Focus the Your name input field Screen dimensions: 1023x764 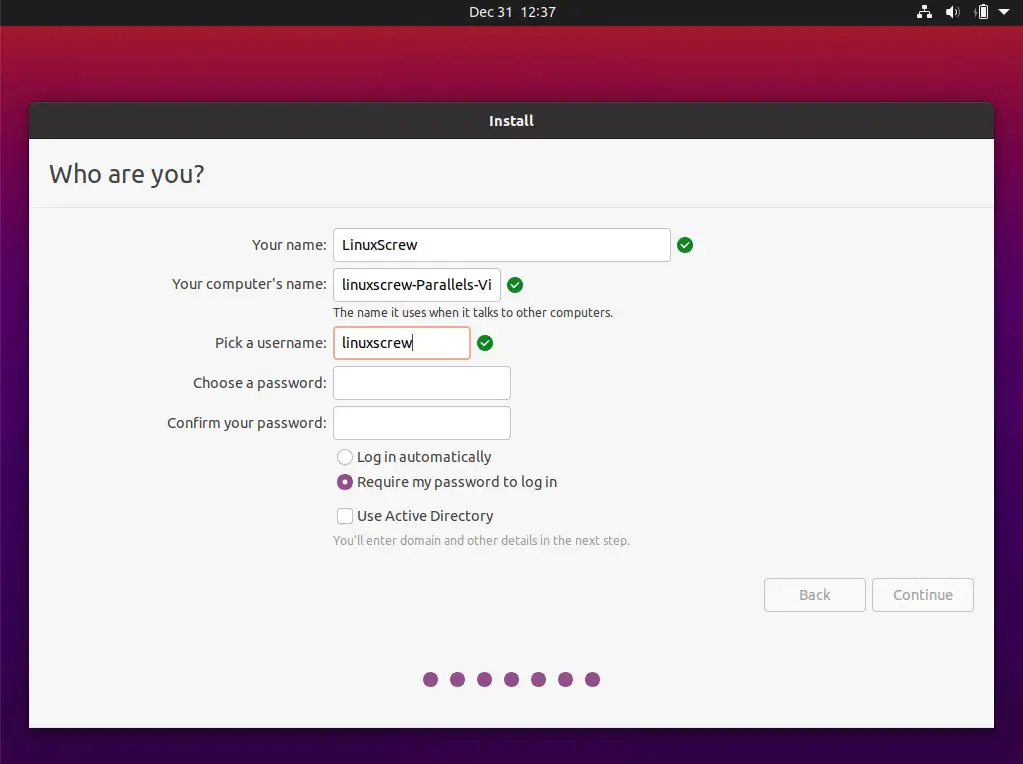click(x=502, y=245)
